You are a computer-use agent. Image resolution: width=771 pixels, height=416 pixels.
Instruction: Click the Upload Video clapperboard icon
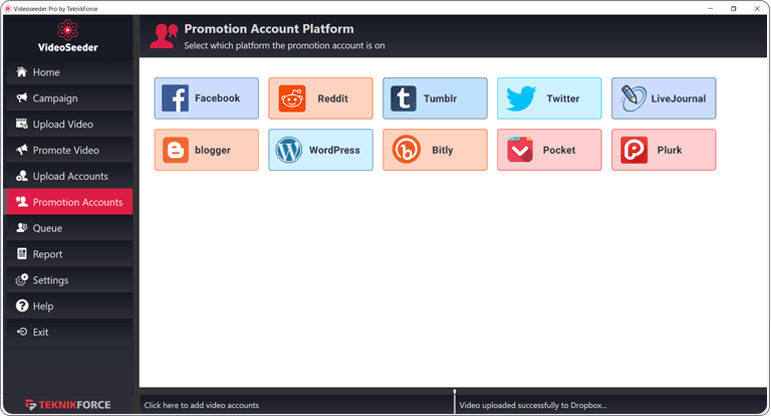22,123
